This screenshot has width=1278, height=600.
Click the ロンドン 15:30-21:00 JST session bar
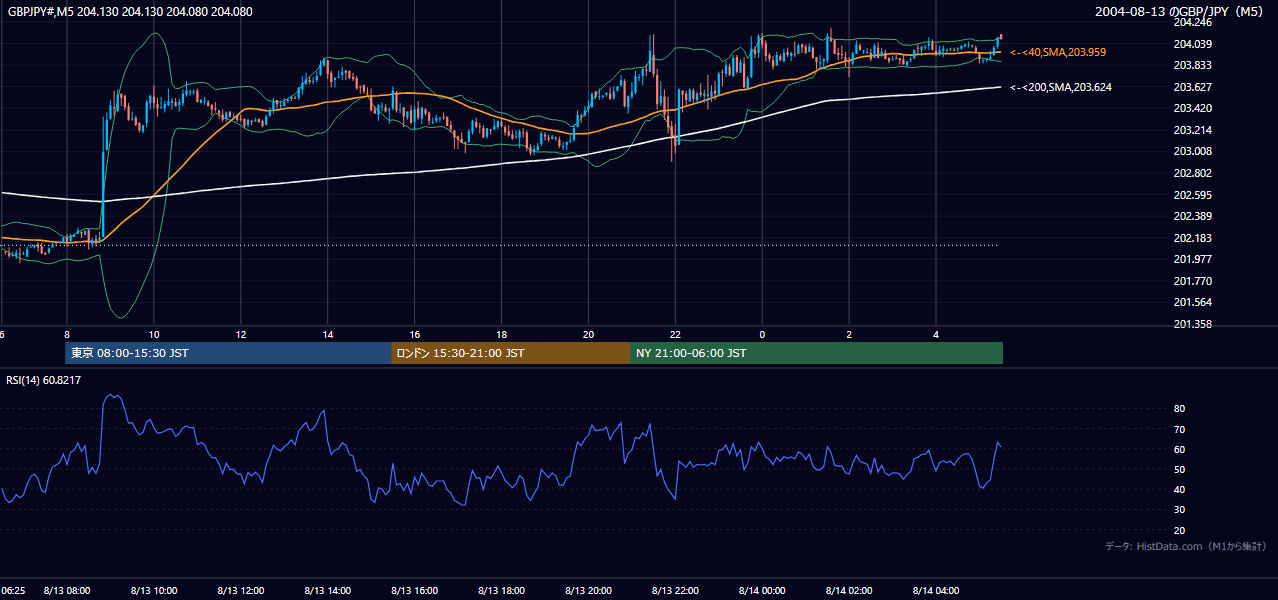pyautogui.click(x=511, y=353)
